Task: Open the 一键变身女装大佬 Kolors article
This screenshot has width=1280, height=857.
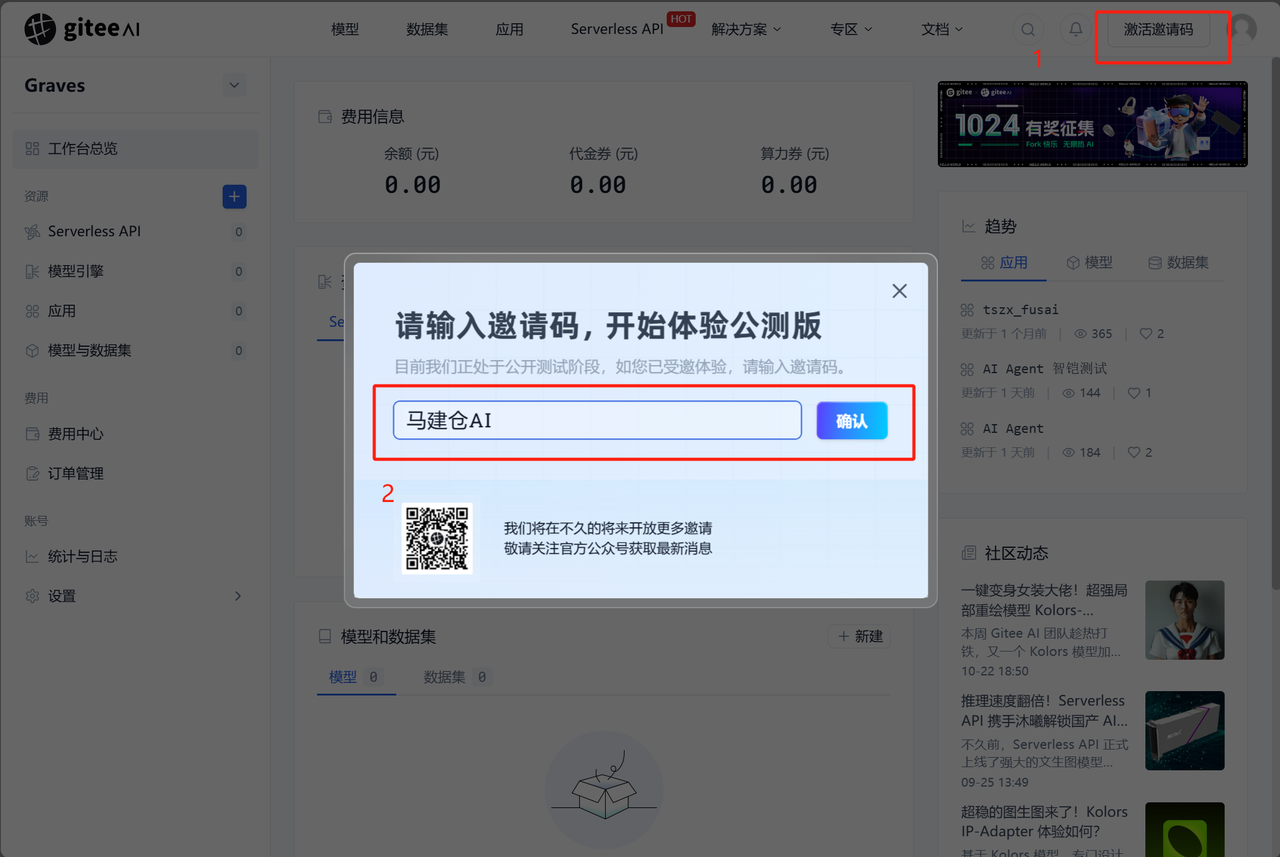Action: coord(1045,600)
